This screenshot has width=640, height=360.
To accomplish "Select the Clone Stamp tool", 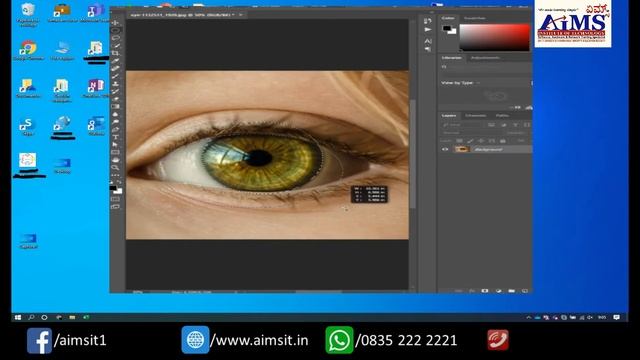I will tap(116, 84).
